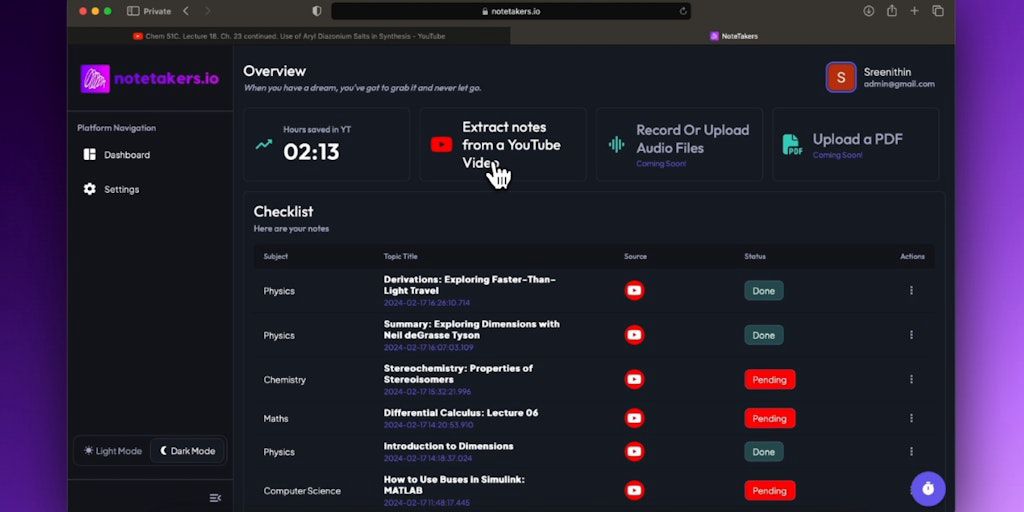1024x512 pixels.
Task: Open the Dashboard icon in sidebar
Action: [89, 155]
